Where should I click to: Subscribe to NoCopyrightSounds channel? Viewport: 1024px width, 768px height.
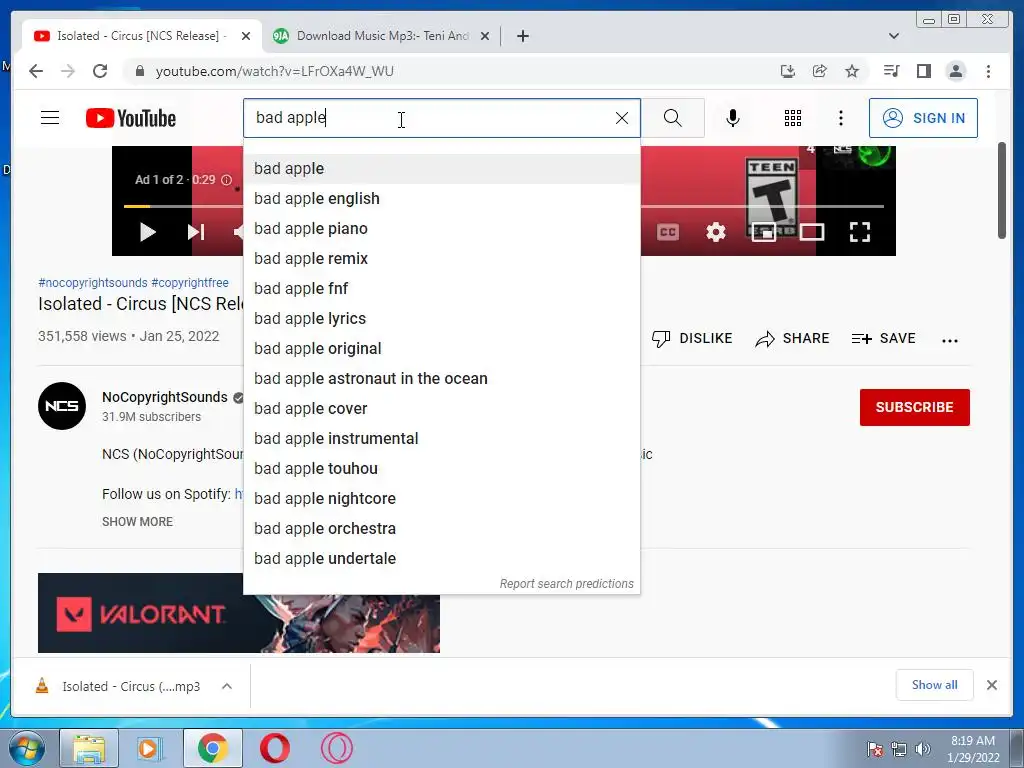point(914,408)
